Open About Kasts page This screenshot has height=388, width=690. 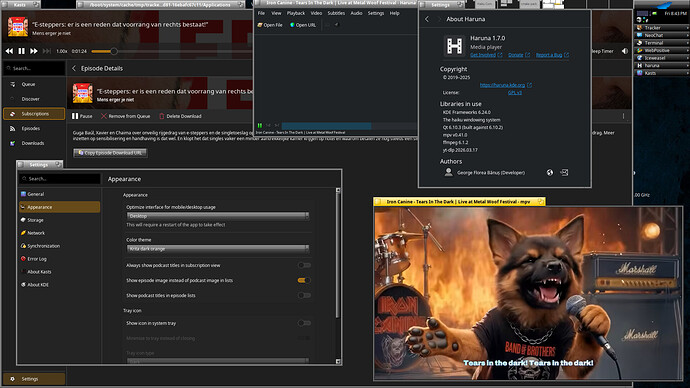(x=59, y=272)
